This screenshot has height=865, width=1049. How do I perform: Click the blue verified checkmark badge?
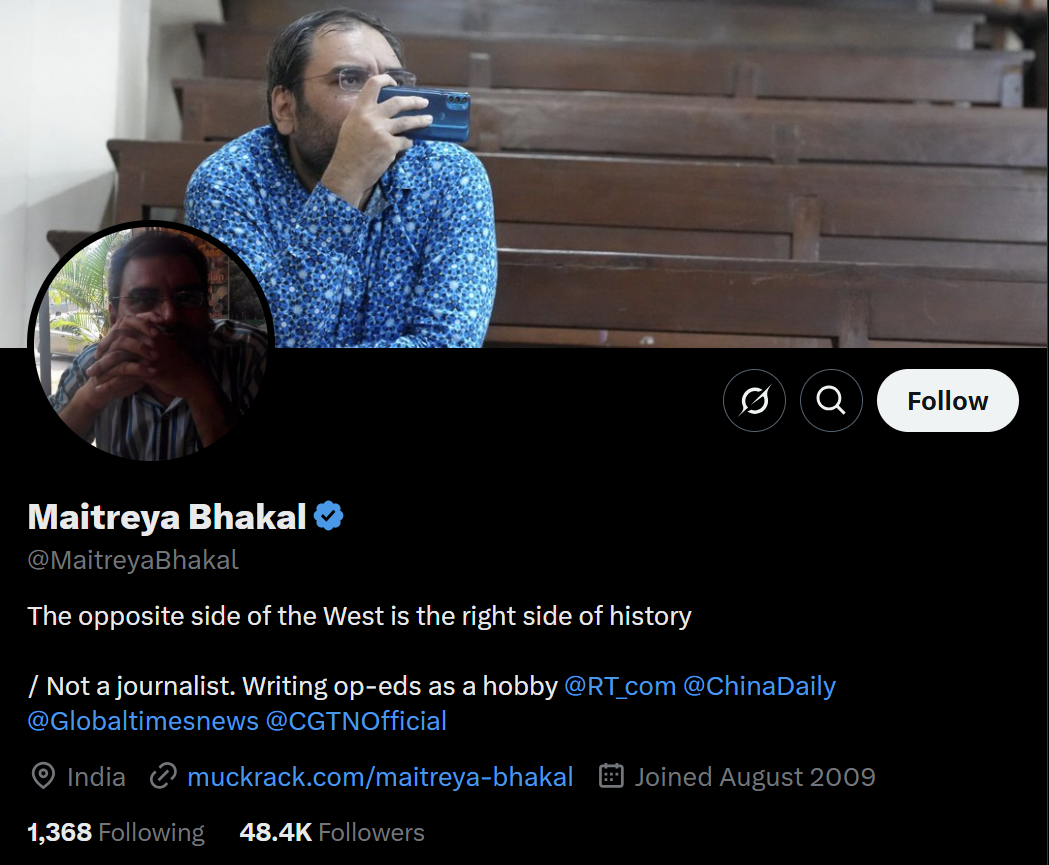pos(328,516)
